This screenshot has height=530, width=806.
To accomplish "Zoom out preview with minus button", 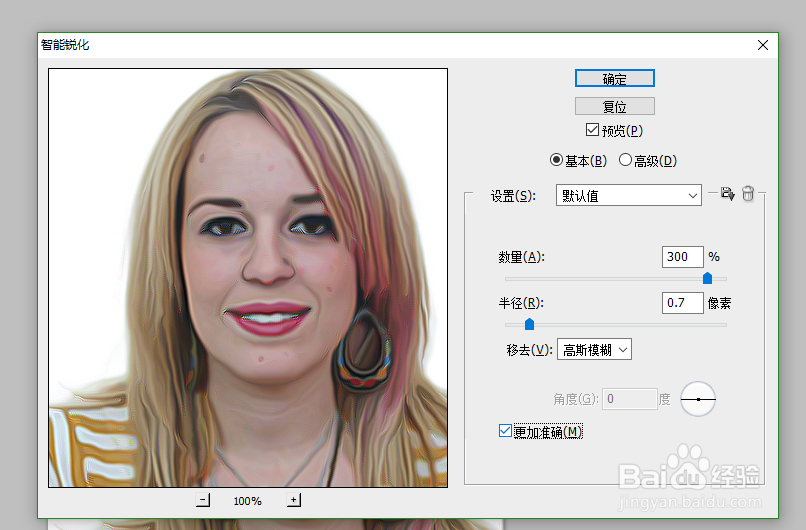I will (203, 500).
